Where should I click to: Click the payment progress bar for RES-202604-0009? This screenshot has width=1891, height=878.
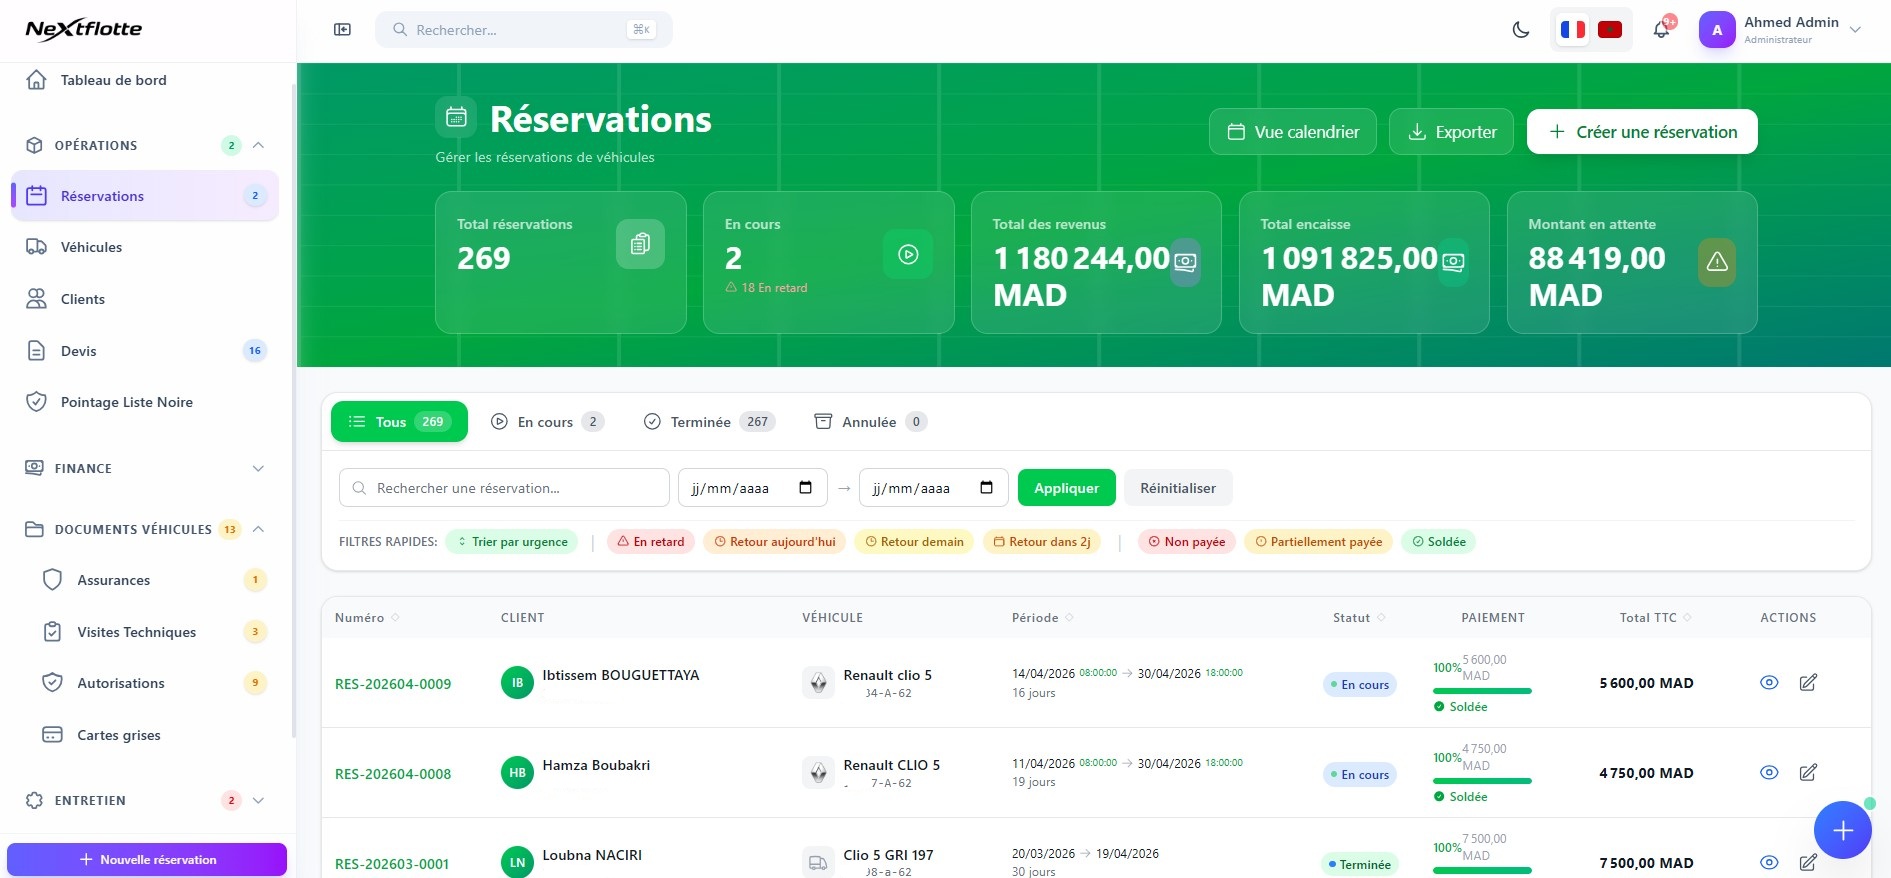[1482, 691]
